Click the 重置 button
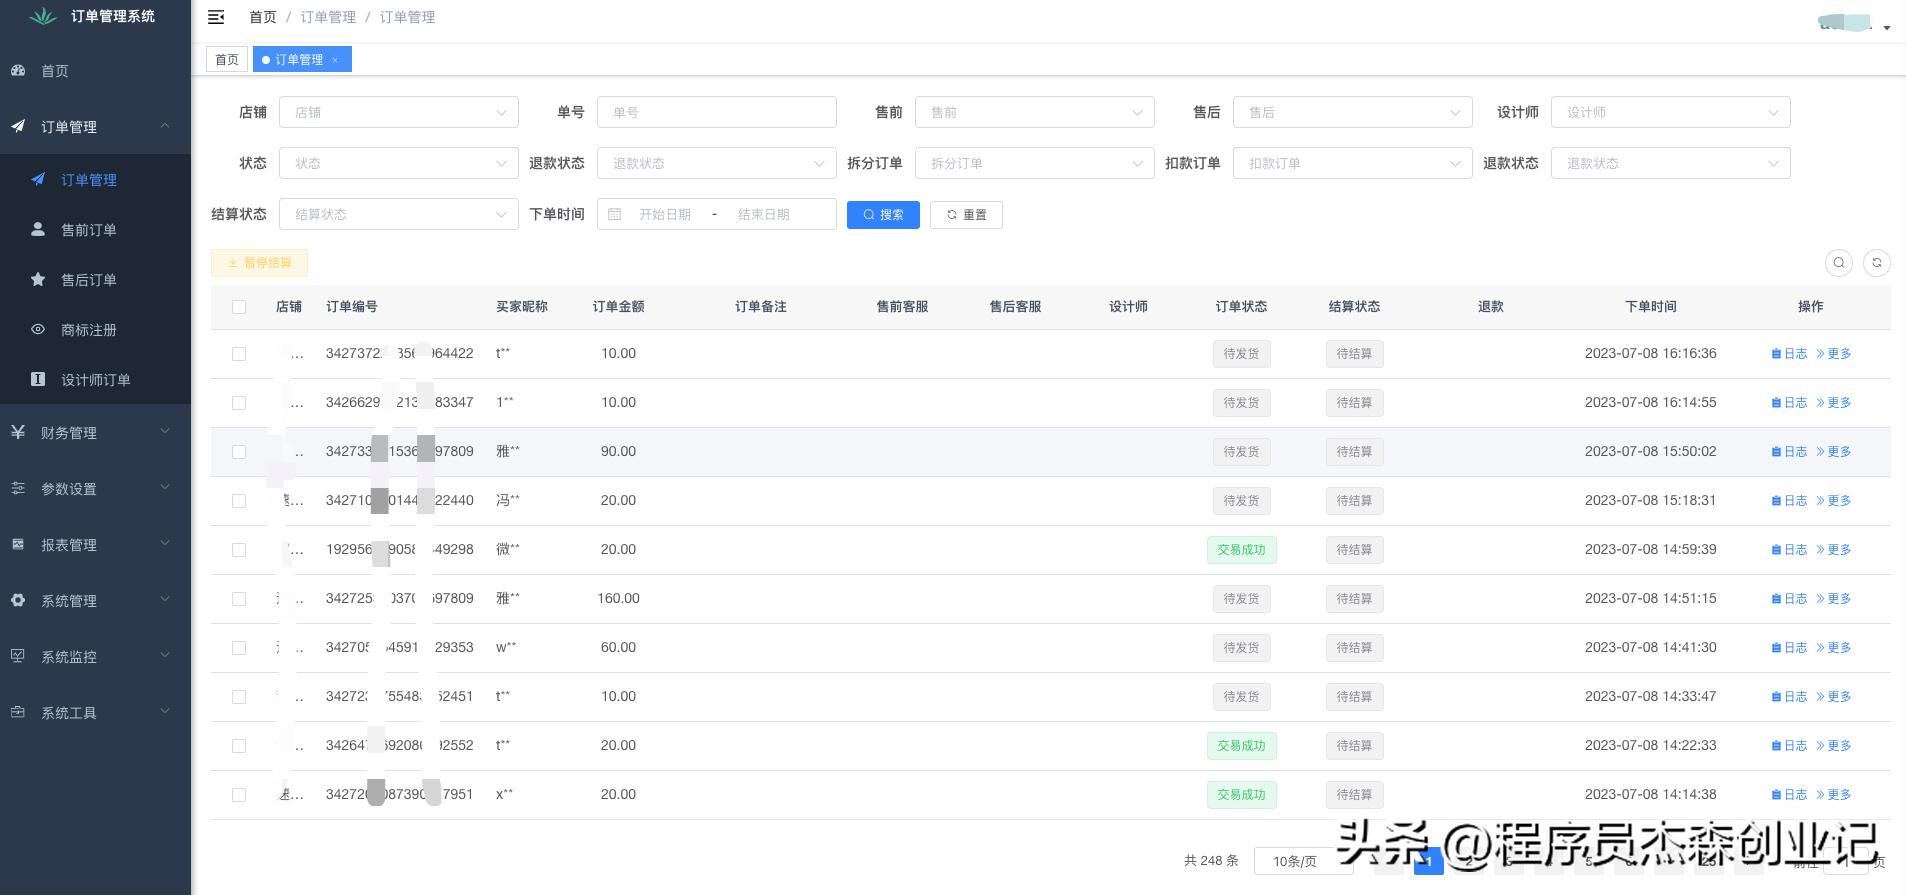 point(966,214)
